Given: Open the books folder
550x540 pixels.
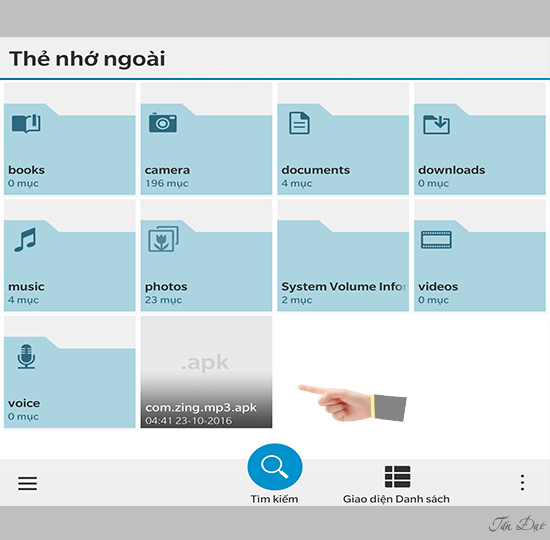Looking at the screenshot, I should coord(69,139).
